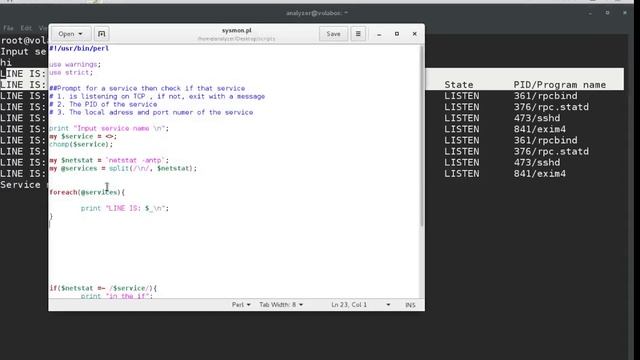
Task: Close the terminal window
Action: 624,13
